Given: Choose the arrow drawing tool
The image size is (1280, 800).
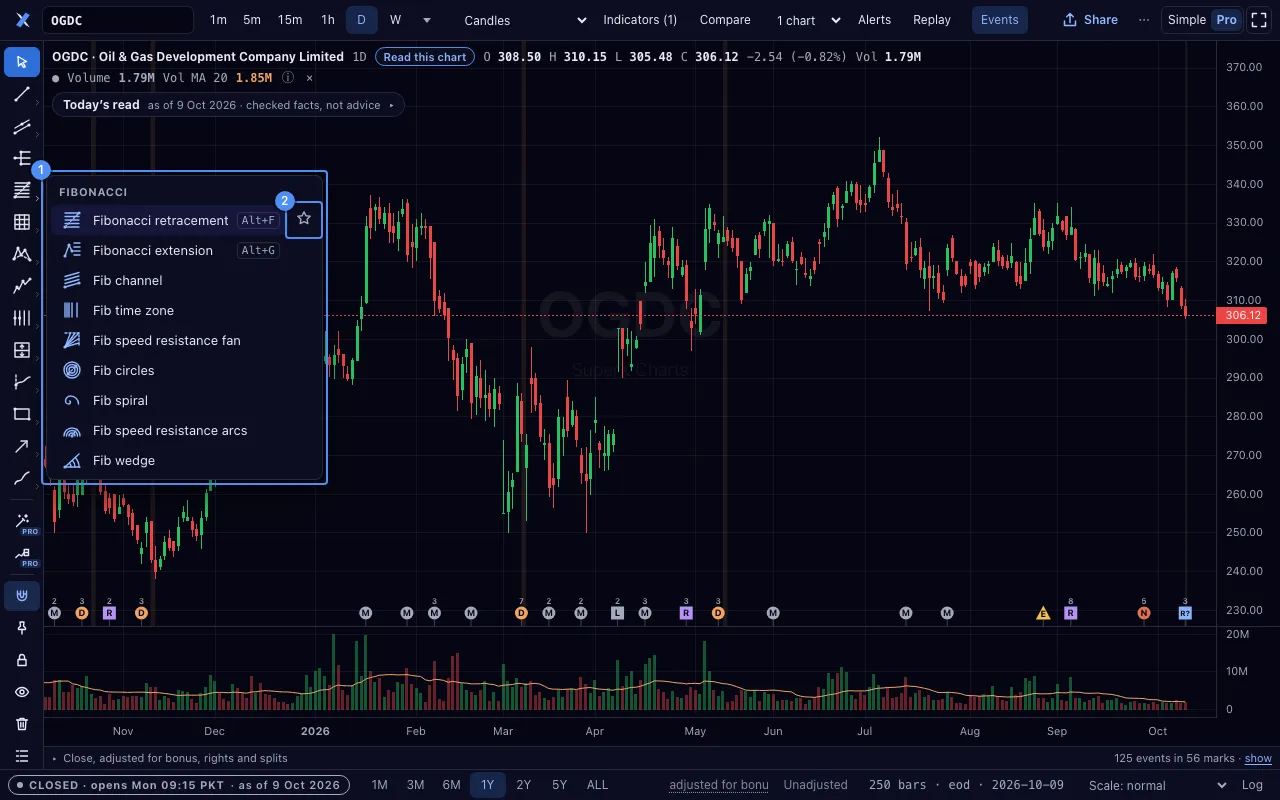Looking at the screenshot, I should point(22,446).
